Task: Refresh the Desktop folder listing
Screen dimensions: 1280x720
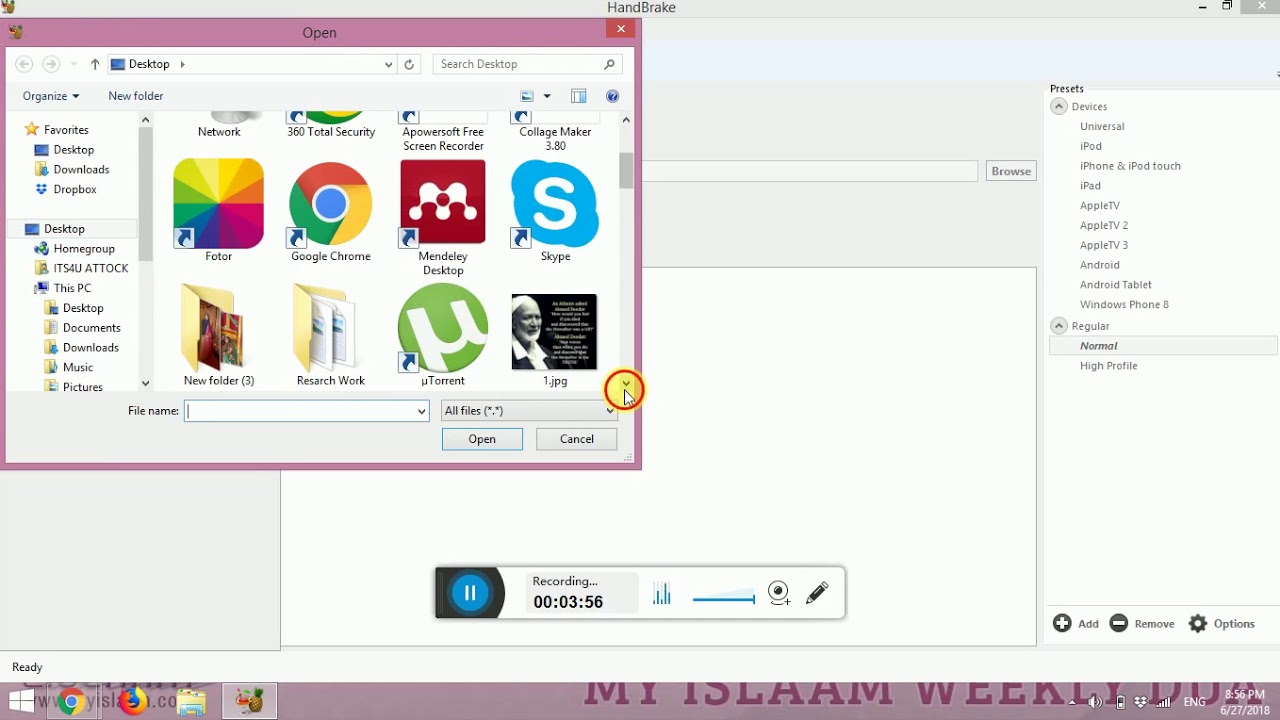Action: pos(409,64)
